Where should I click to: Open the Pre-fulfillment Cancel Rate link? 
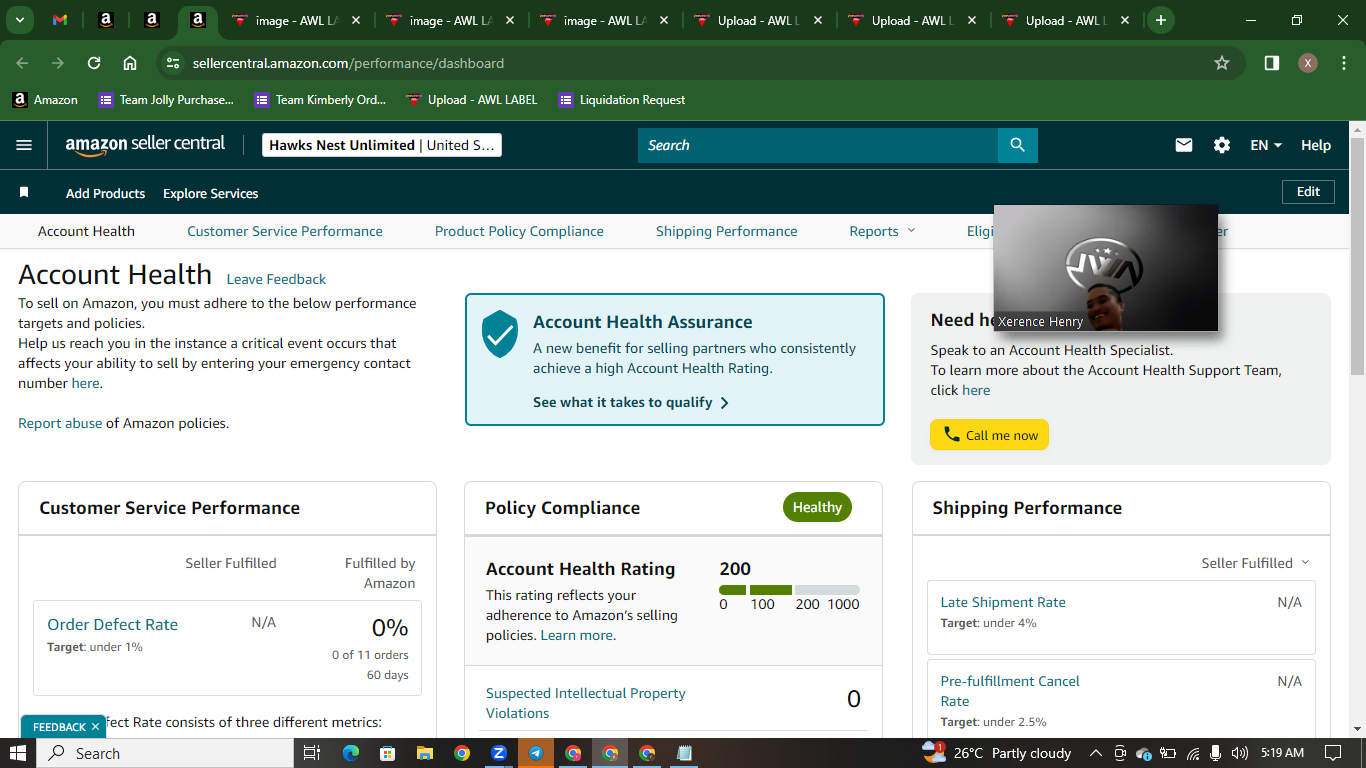click(1010, 691)
